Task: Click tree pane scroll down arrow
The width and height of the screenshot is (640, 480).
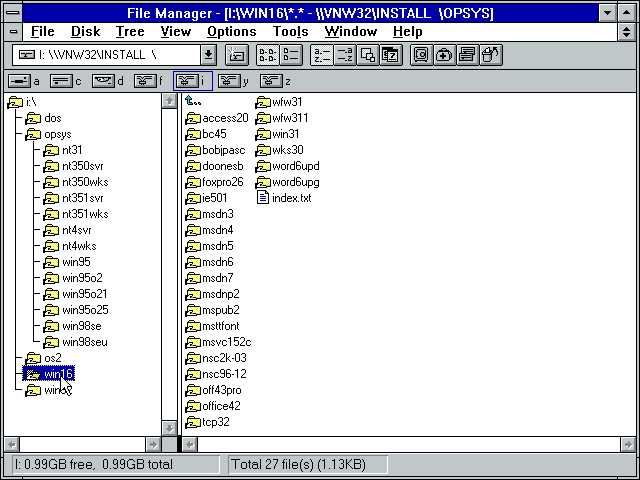Action: (x=169, y=428)
